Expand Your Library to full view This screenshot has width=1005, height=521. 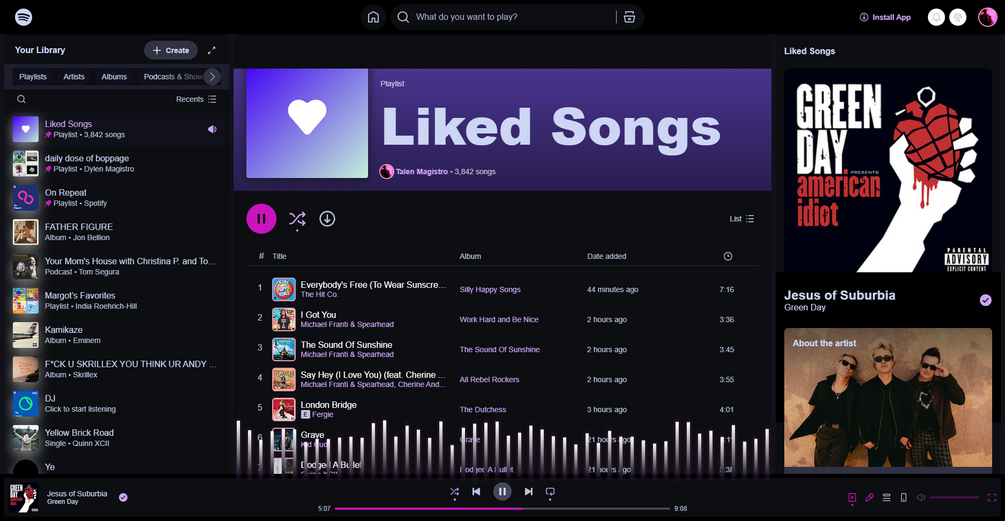[x=212, y=50]
